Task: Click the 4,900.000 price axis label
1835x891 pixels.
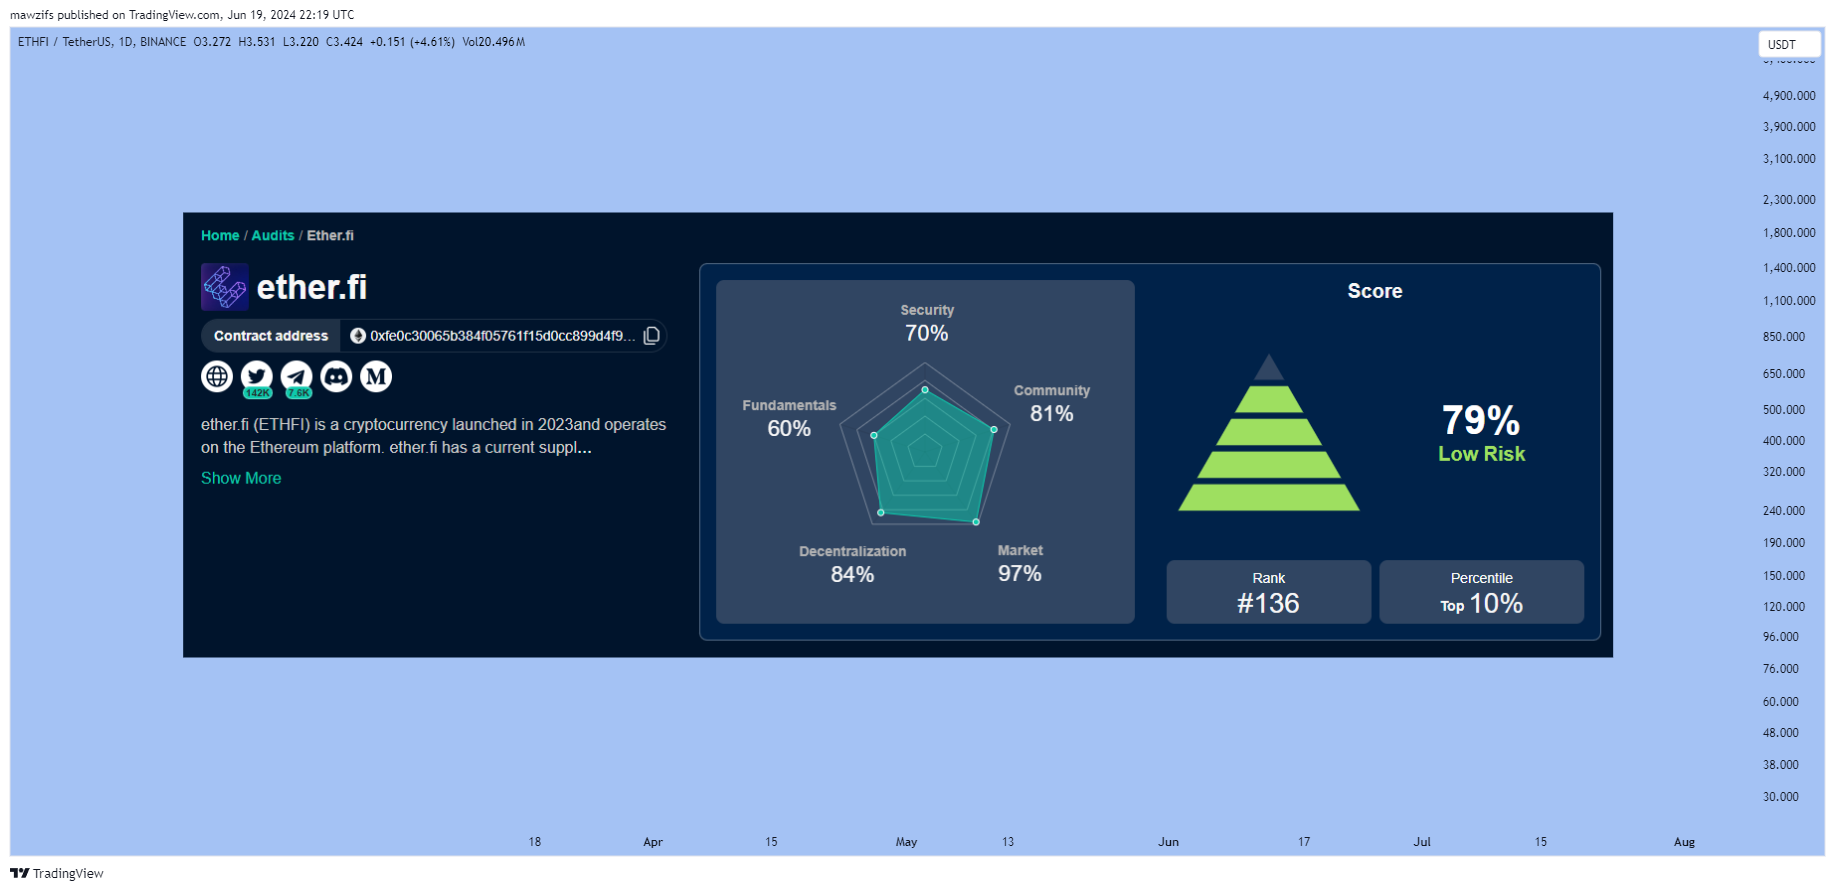Action: pyautogui.click(x=1789, y=96)
